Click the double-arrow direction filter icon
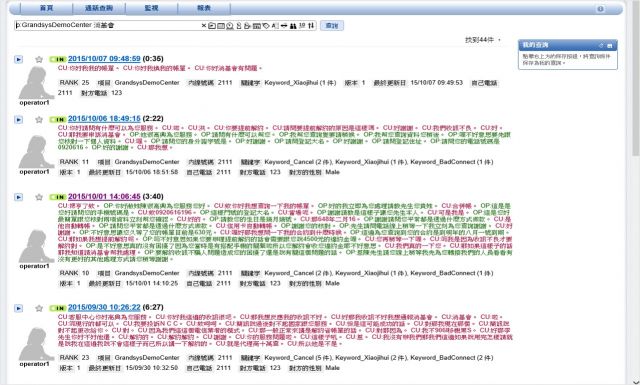Viewport: 640px width, 385px height. 284,26
